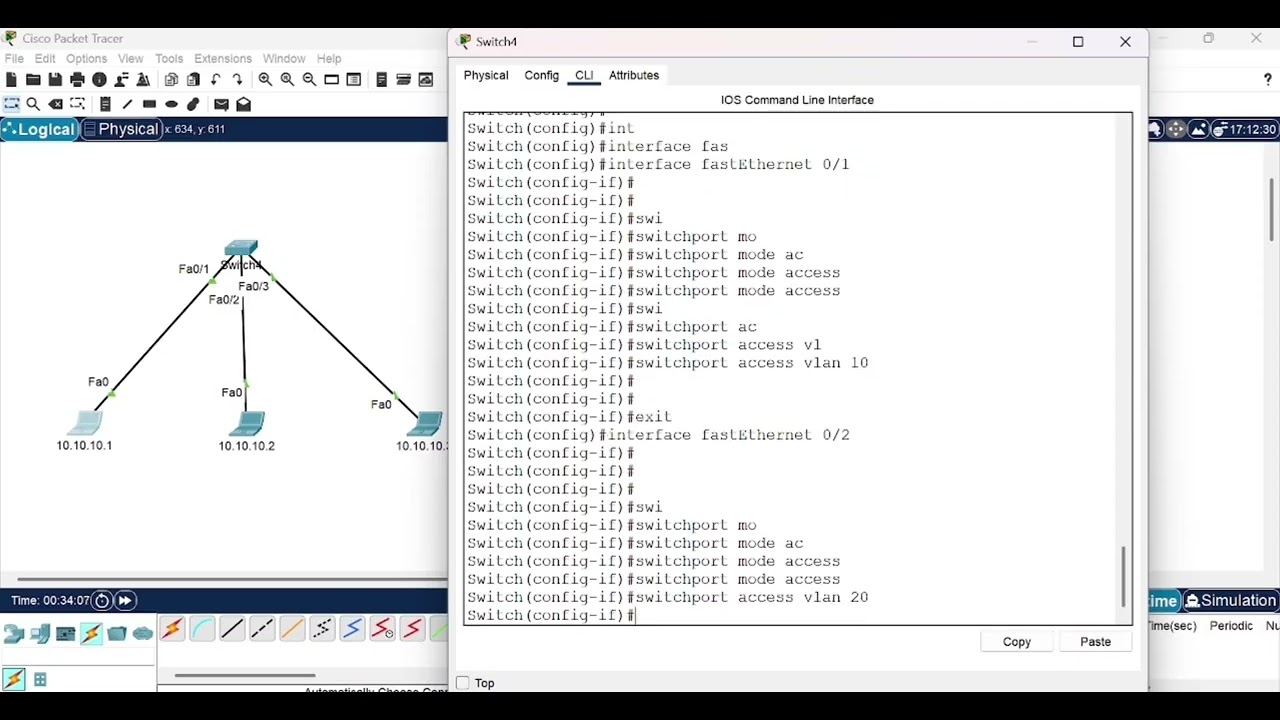Open the Network Information icon
Screen dimensions: 1280x720
point(99,80)
